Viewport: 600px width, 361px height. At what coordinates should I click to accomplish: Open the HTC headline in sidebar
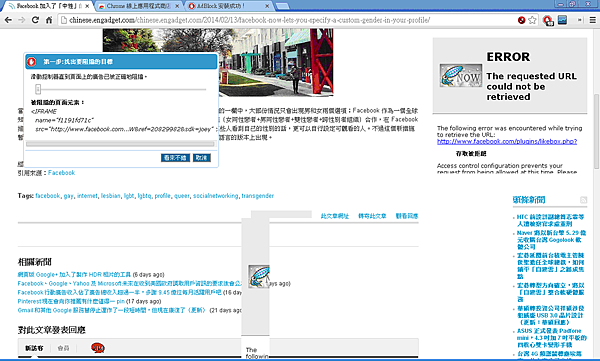pos(550,220)
